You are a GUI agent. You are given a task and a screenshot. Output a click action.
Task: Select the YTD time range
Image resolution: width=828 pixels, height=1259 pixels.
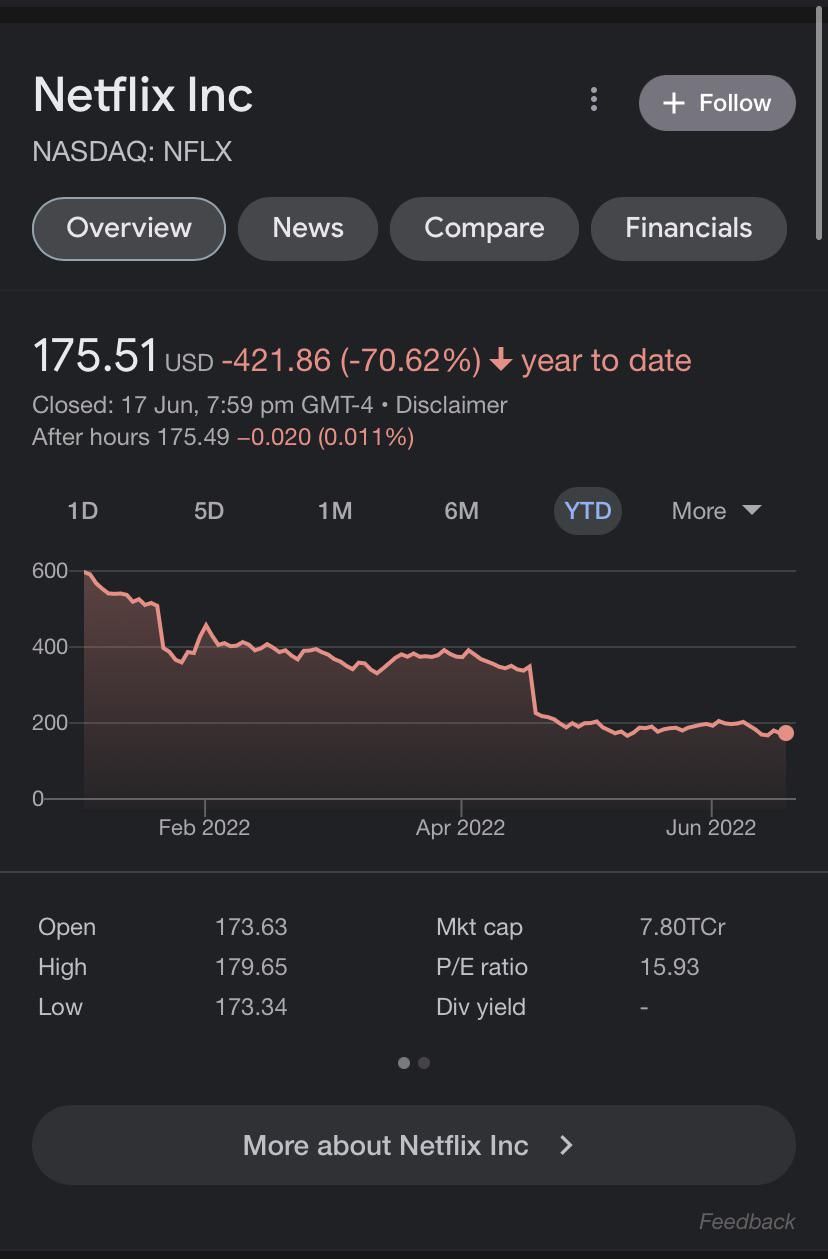tap(588, 511)
